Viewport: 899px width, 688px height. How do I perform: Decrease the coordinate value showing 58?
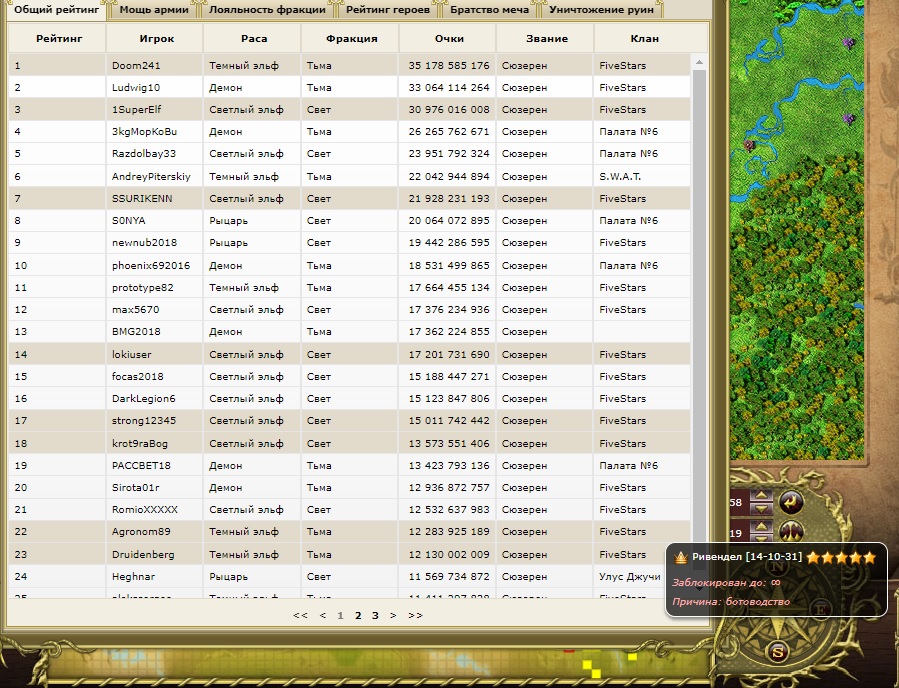(761, 508)
